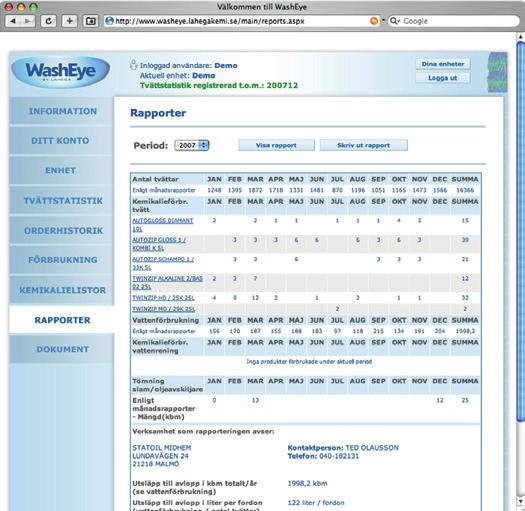Open the bookmarks toolbar icon

(x=90, y=21)
